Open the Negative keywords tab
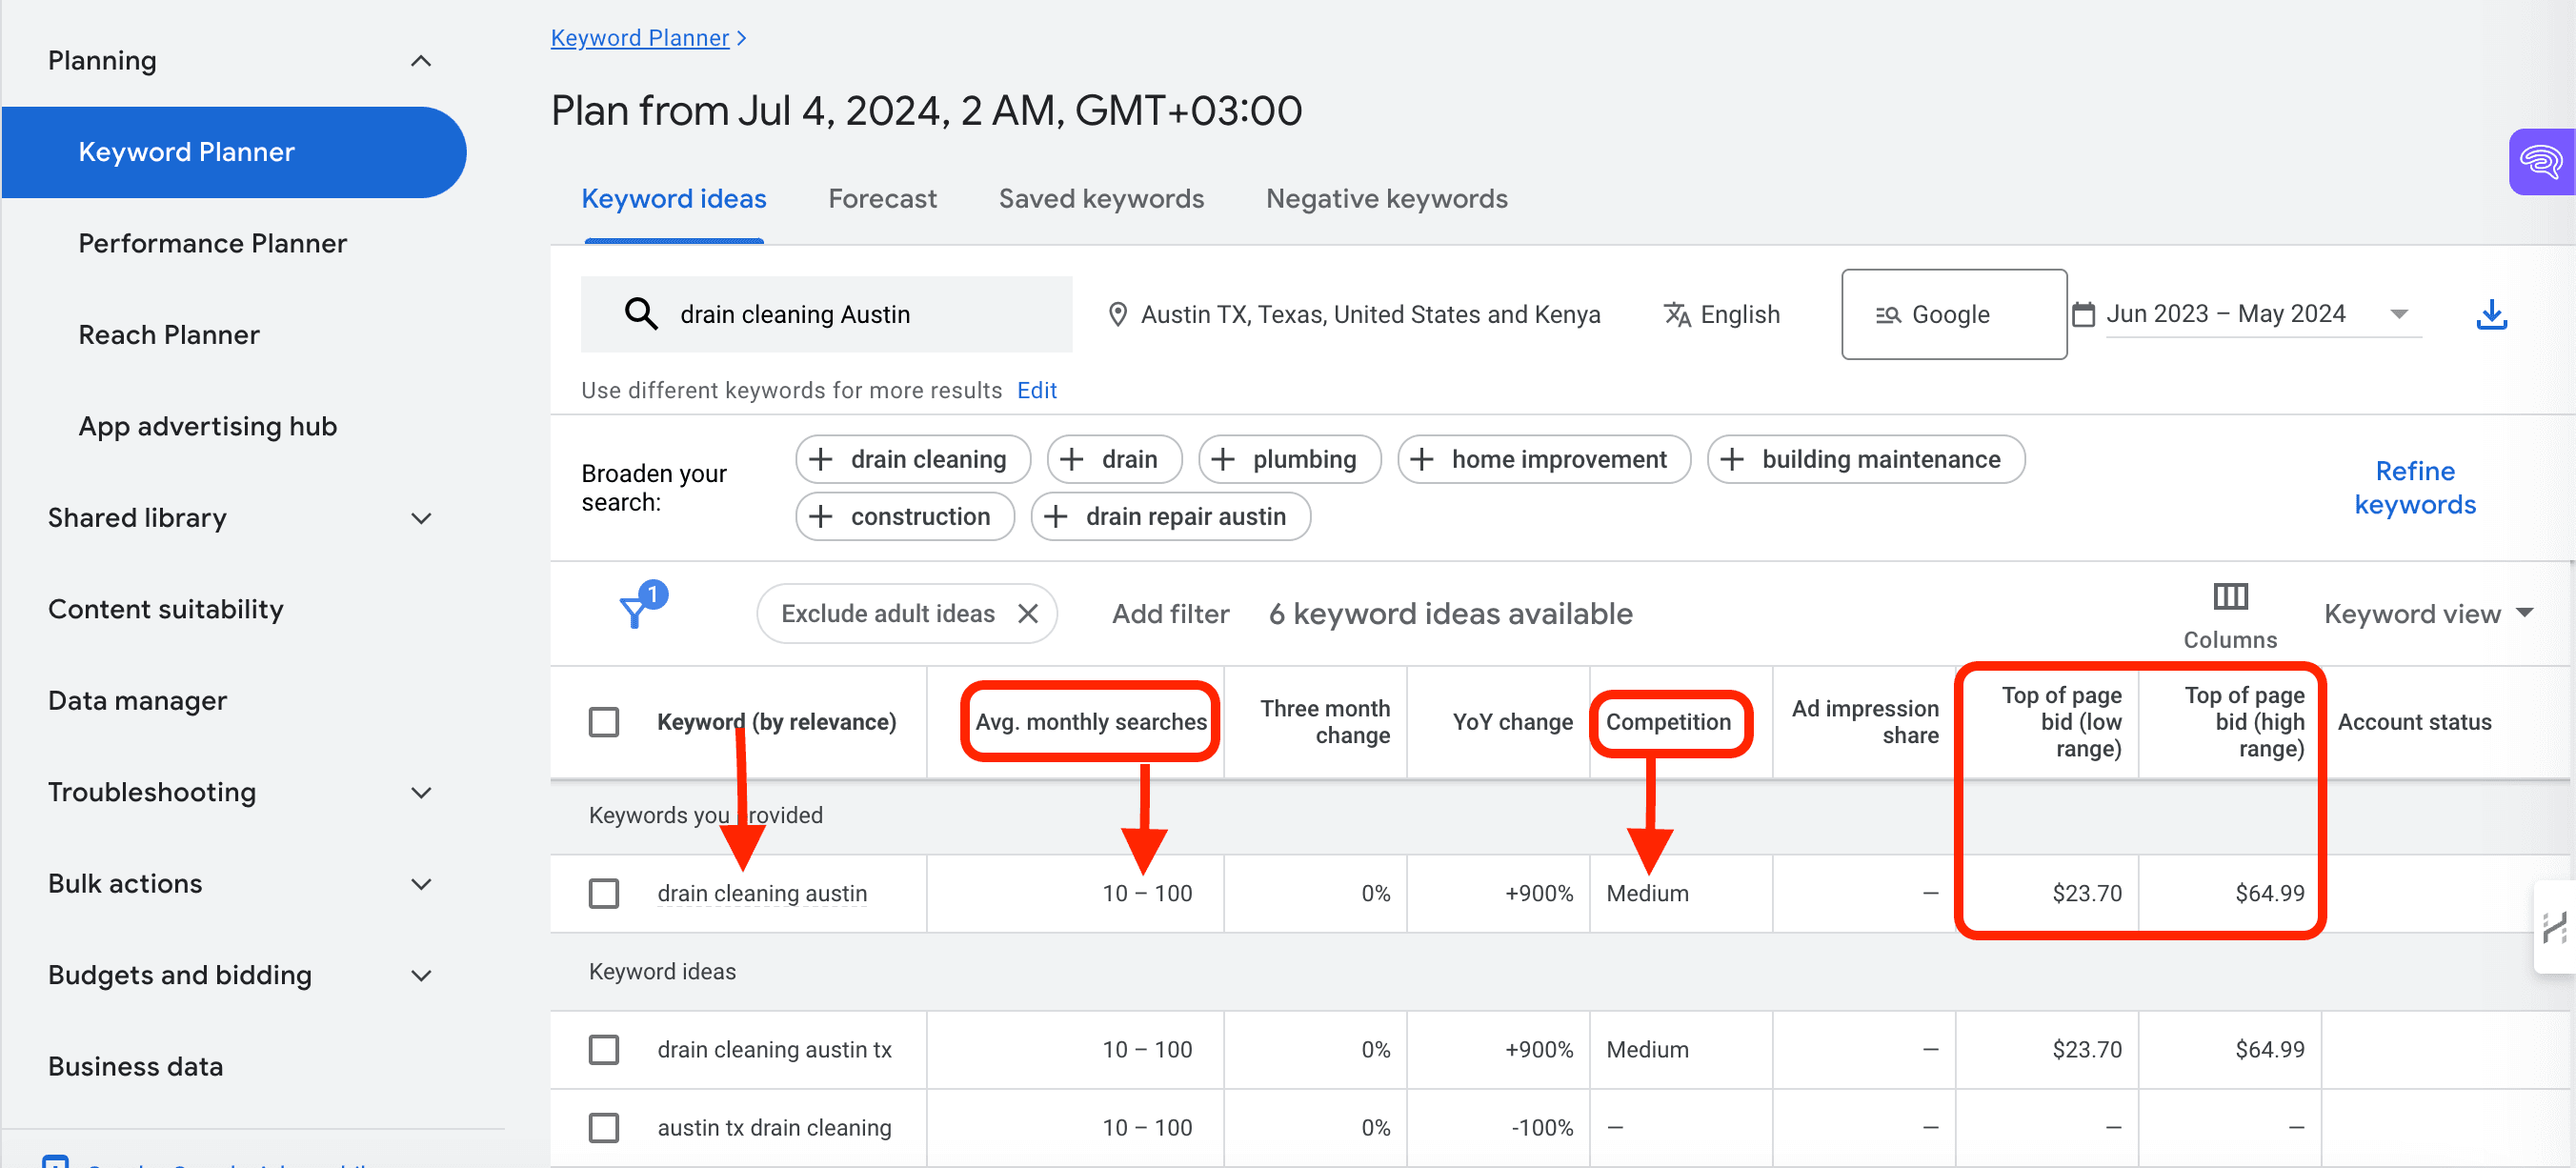2576x1168 pixels. pos(1386,198)
